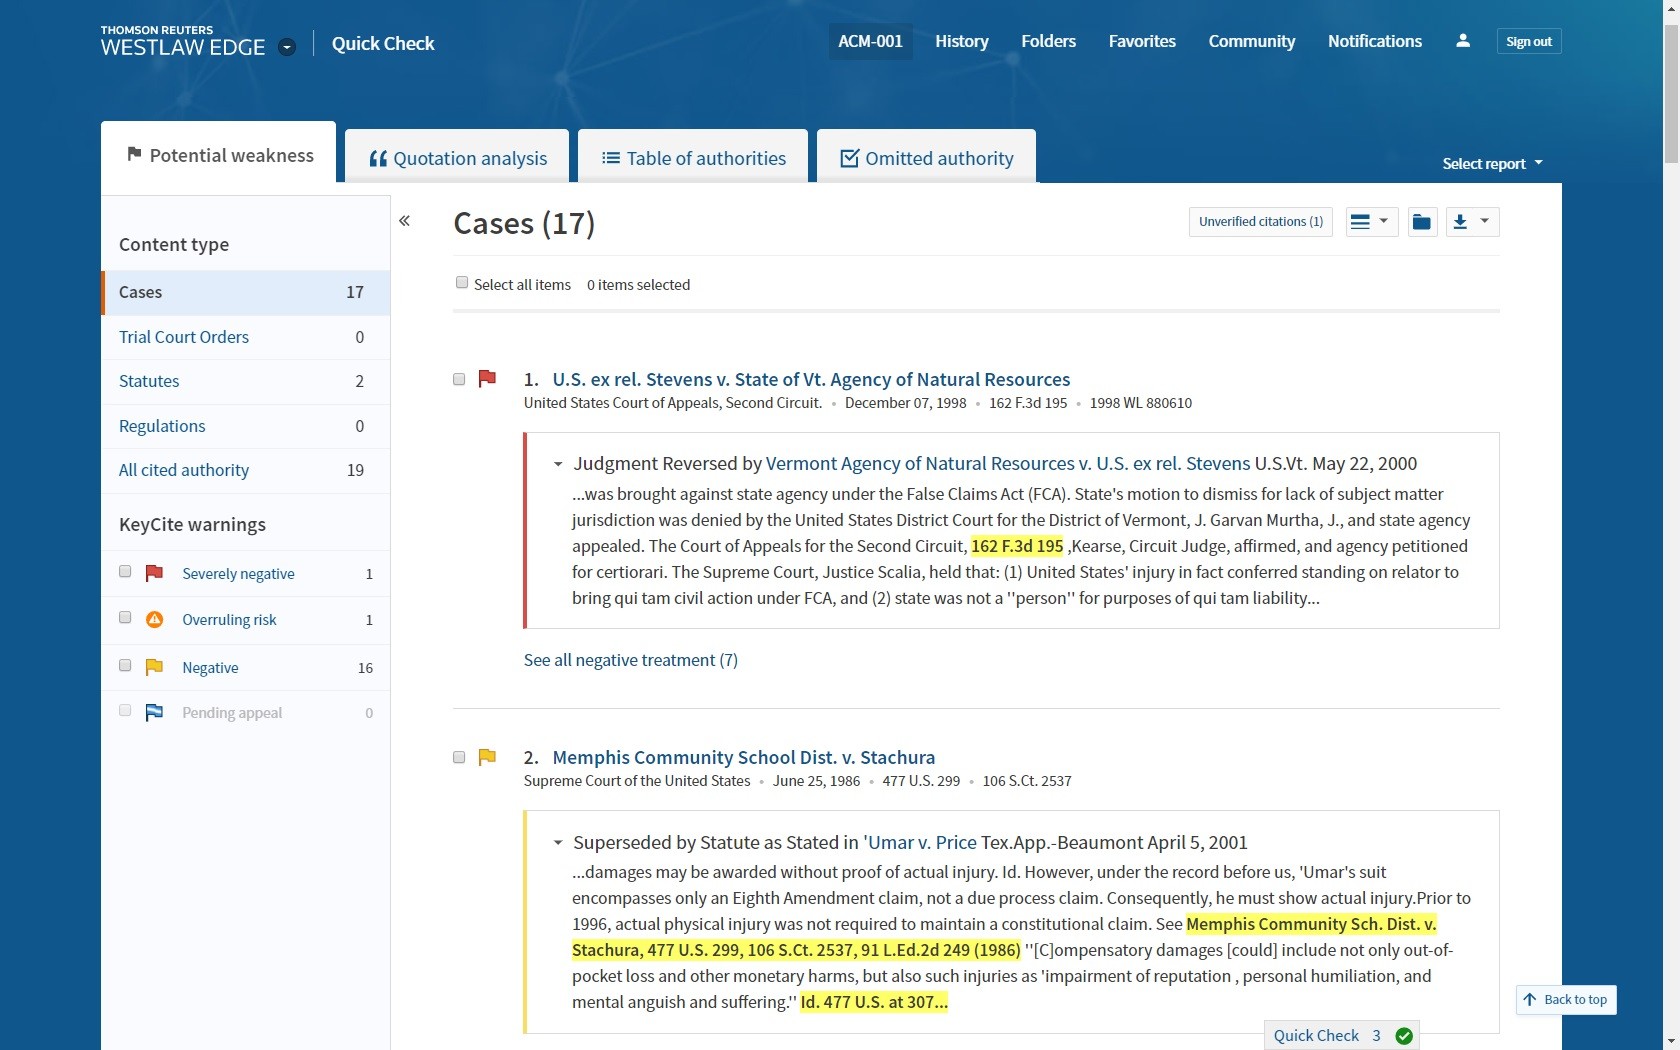Click the download delivery icon
The height and width of the screenshot is (1050, 1680).
click(1461, 222)
